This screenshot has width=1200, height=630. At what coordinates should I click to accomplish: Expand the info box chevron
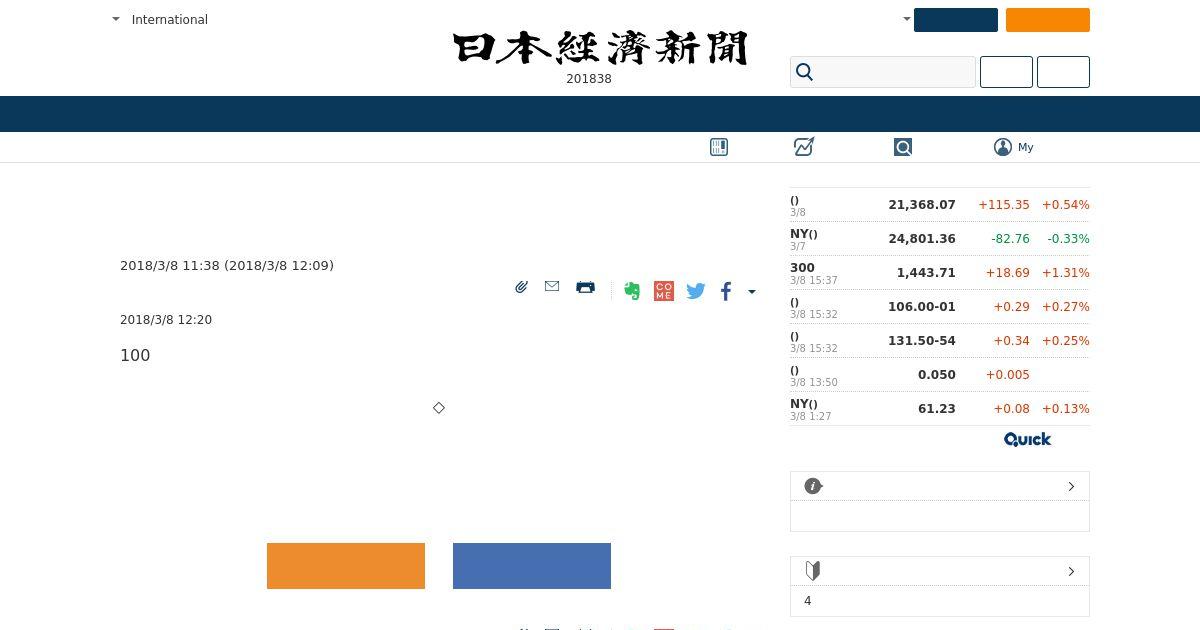click(1071, 486)
